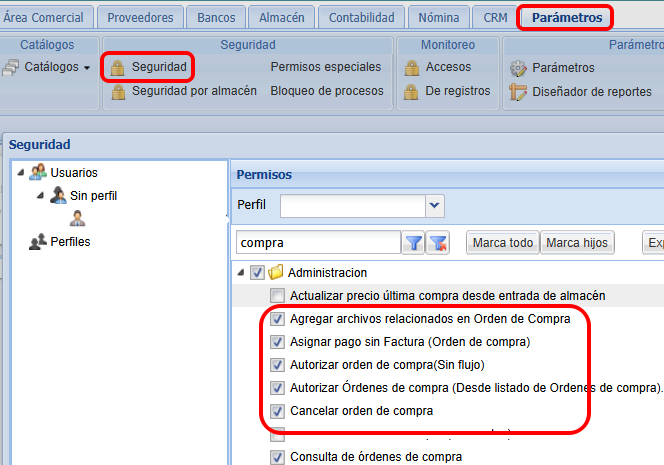Switch to the Bancos tab
Viewport: 664px width, 465px height.
click(x=216, y=18)
